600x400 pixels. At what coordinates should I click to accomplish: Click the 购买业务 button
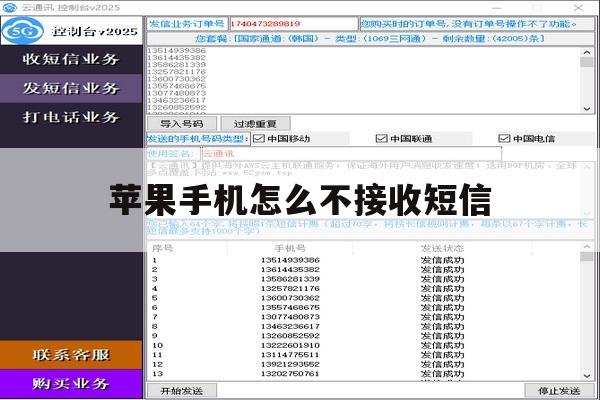[x=71, y=384]
